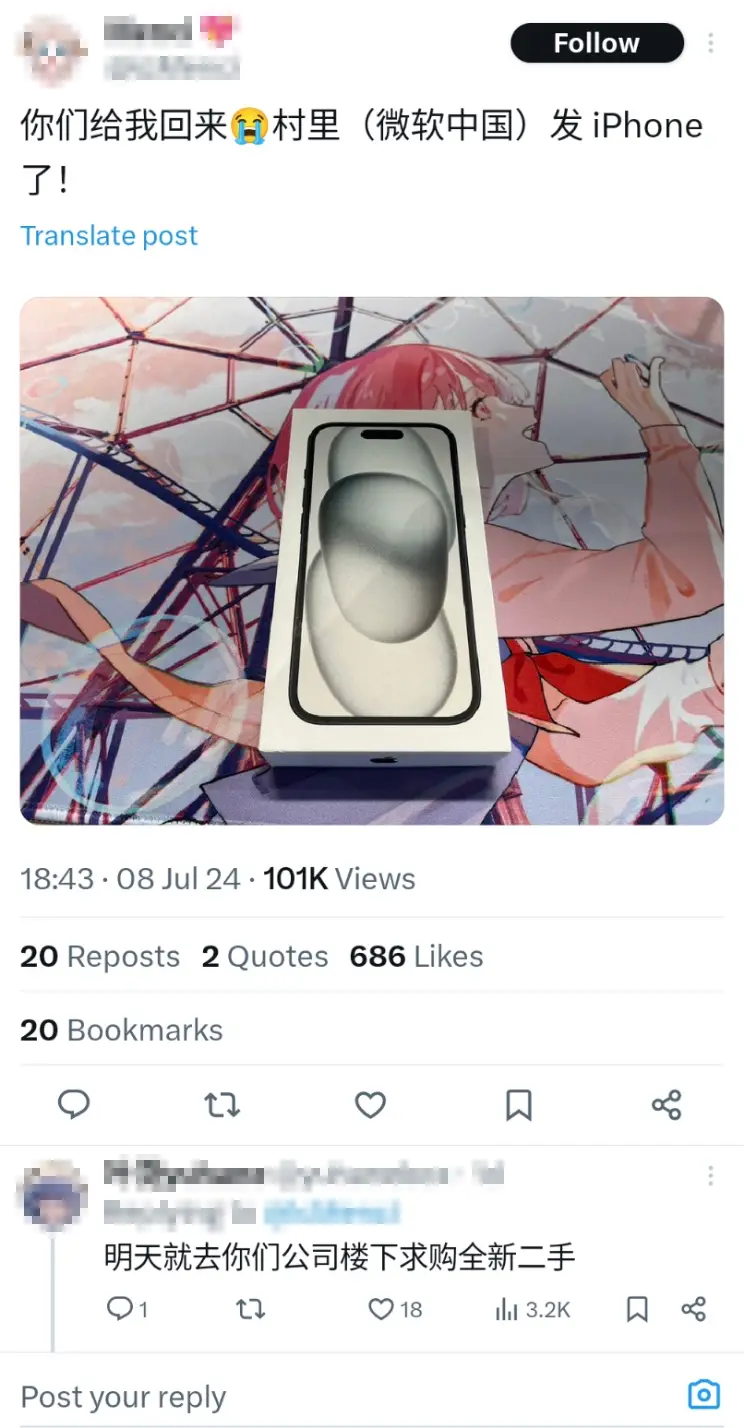Click the Translate post link
This screenshot has width=744, height=1428.
pyautogui.click(x=109, y=236)
